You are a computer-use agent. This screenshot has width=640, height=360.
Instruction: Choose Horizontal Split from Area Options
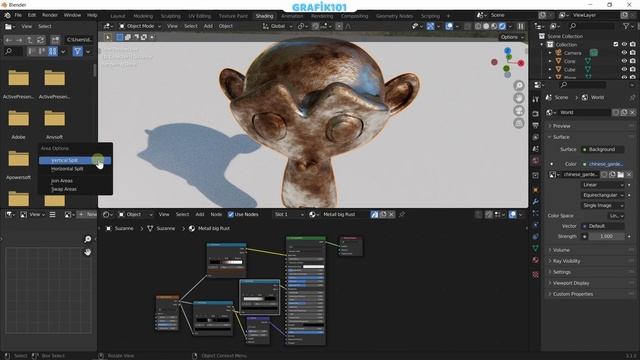(75, 169)
